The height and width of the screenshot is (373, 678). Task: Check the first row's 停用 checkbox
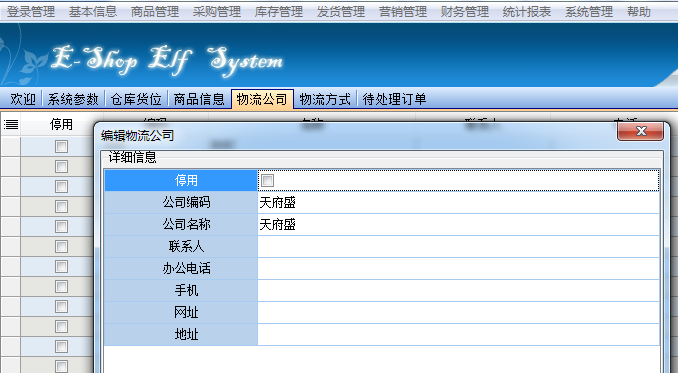[x=61, y=147]
